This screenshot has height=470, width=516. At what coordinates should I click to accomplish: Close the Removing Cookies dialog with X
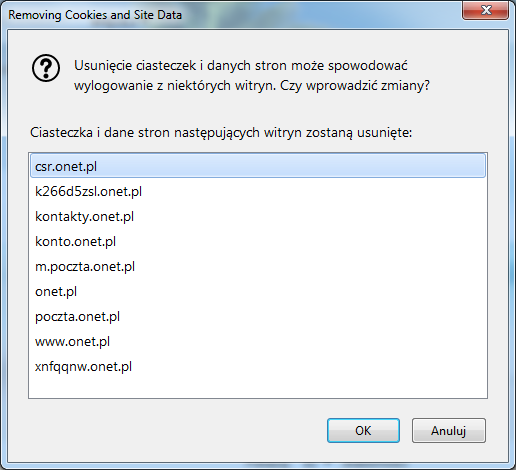[486, 10]
